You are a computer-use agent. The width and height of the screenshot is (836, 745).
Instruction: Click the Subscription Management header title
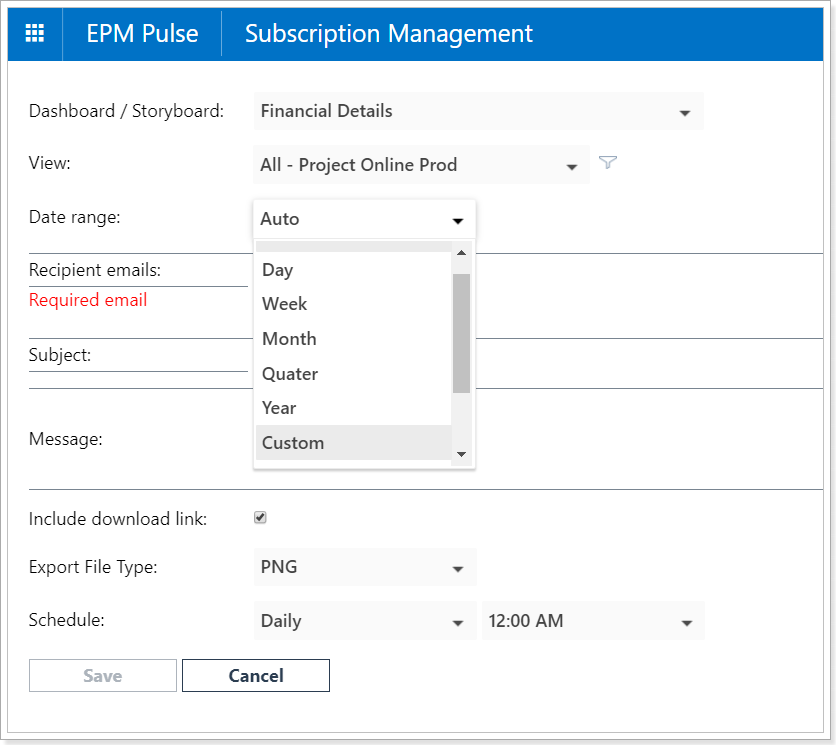click(x=389, y=34)
